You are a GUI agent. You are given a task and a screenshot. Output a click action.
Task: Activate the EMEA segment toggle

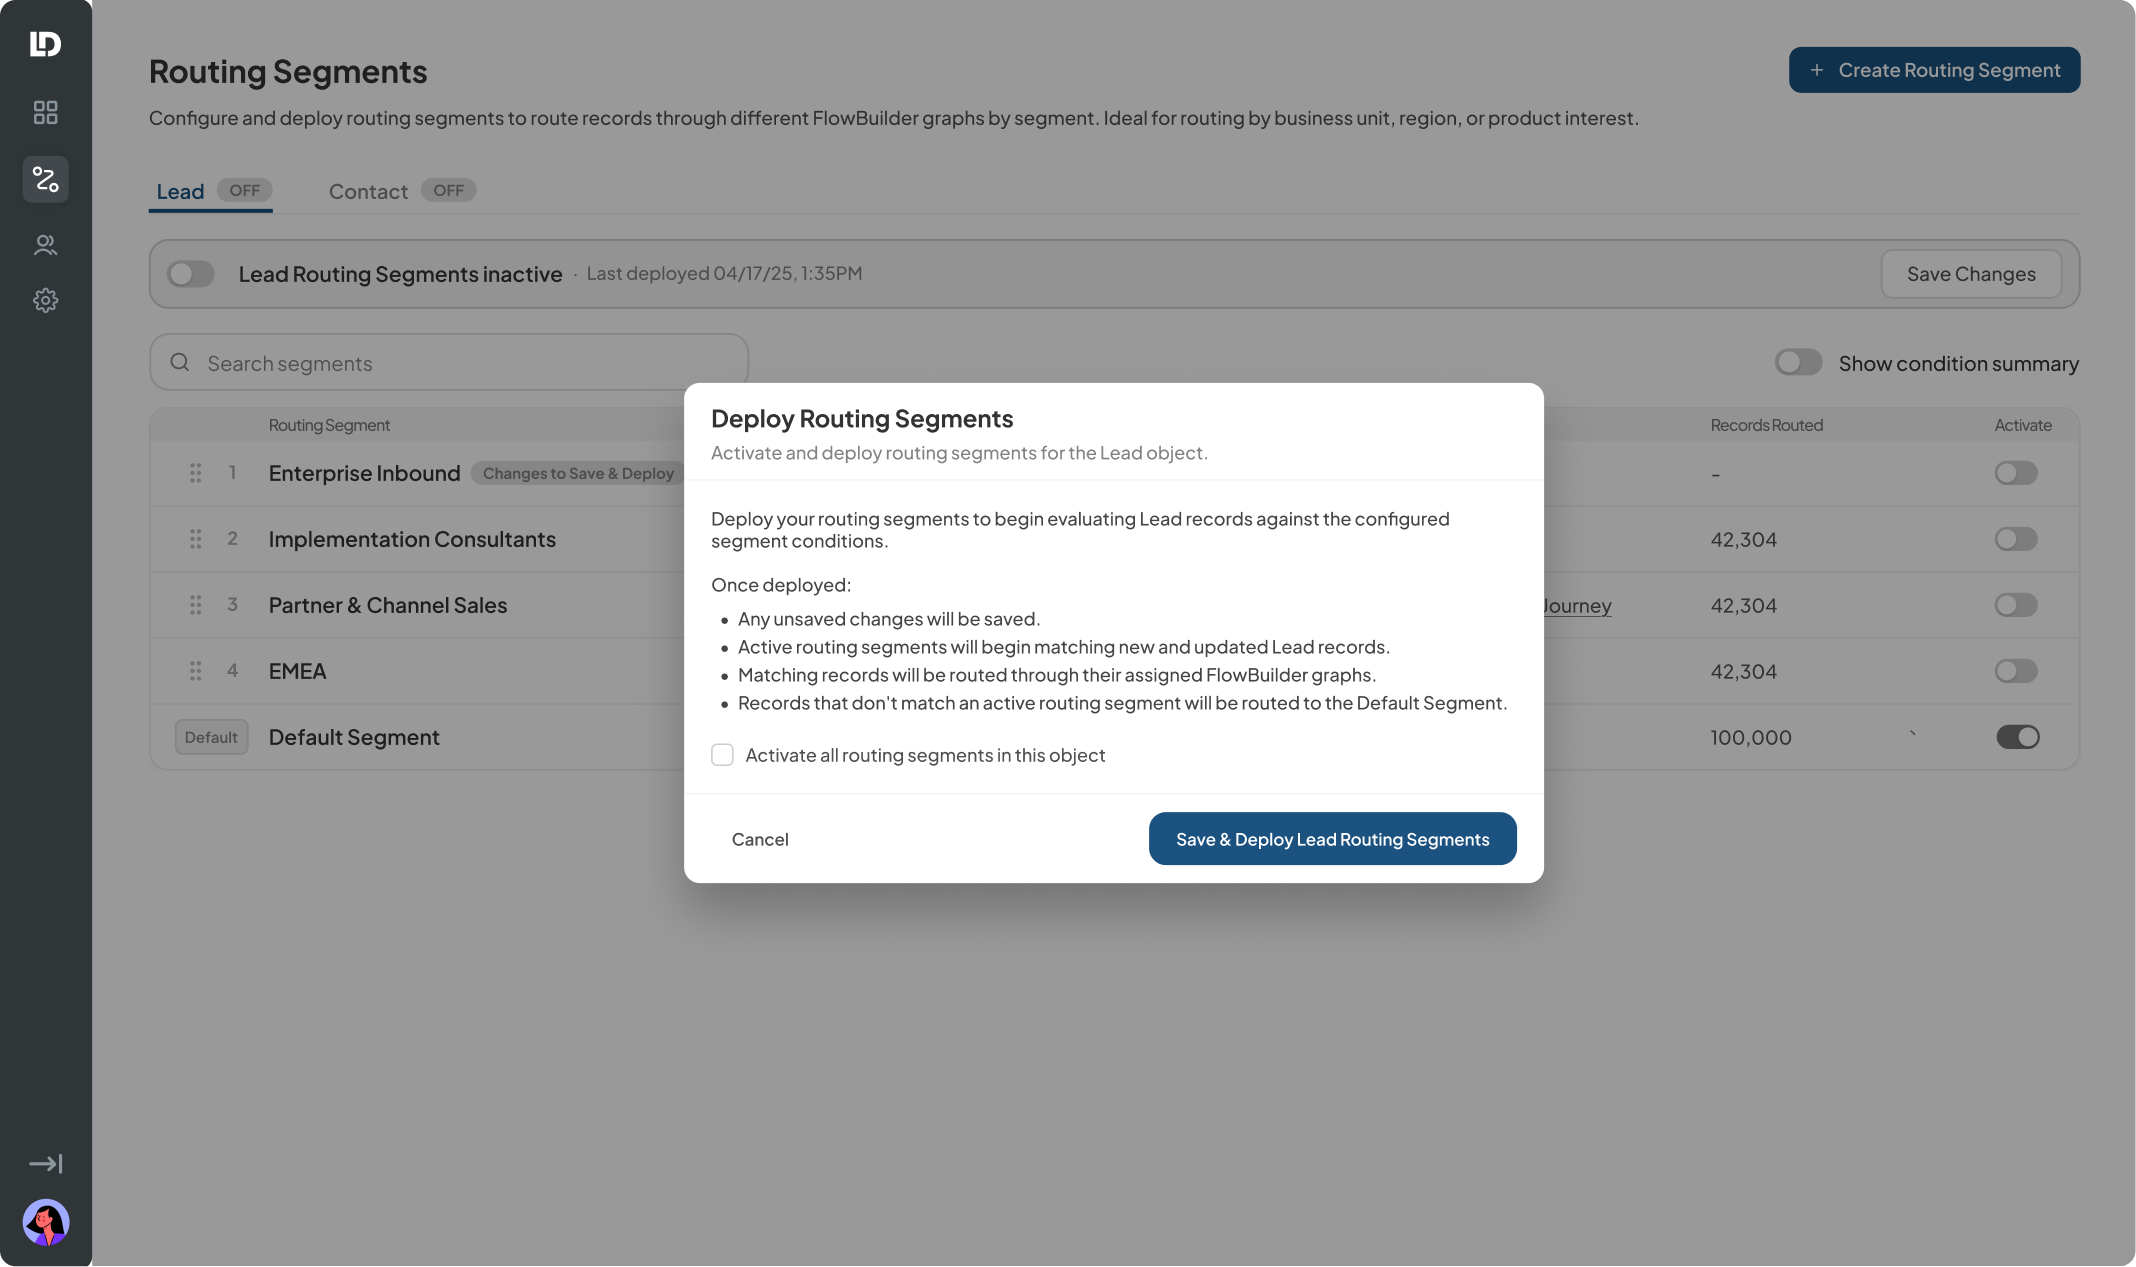tap(2016, 671)
